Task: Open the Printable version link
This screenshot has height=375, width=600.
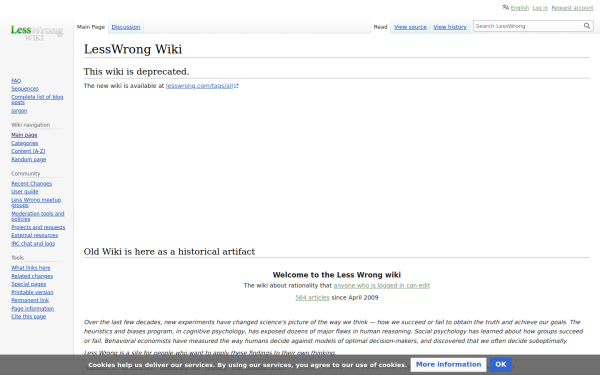Action: pos(32,292)
